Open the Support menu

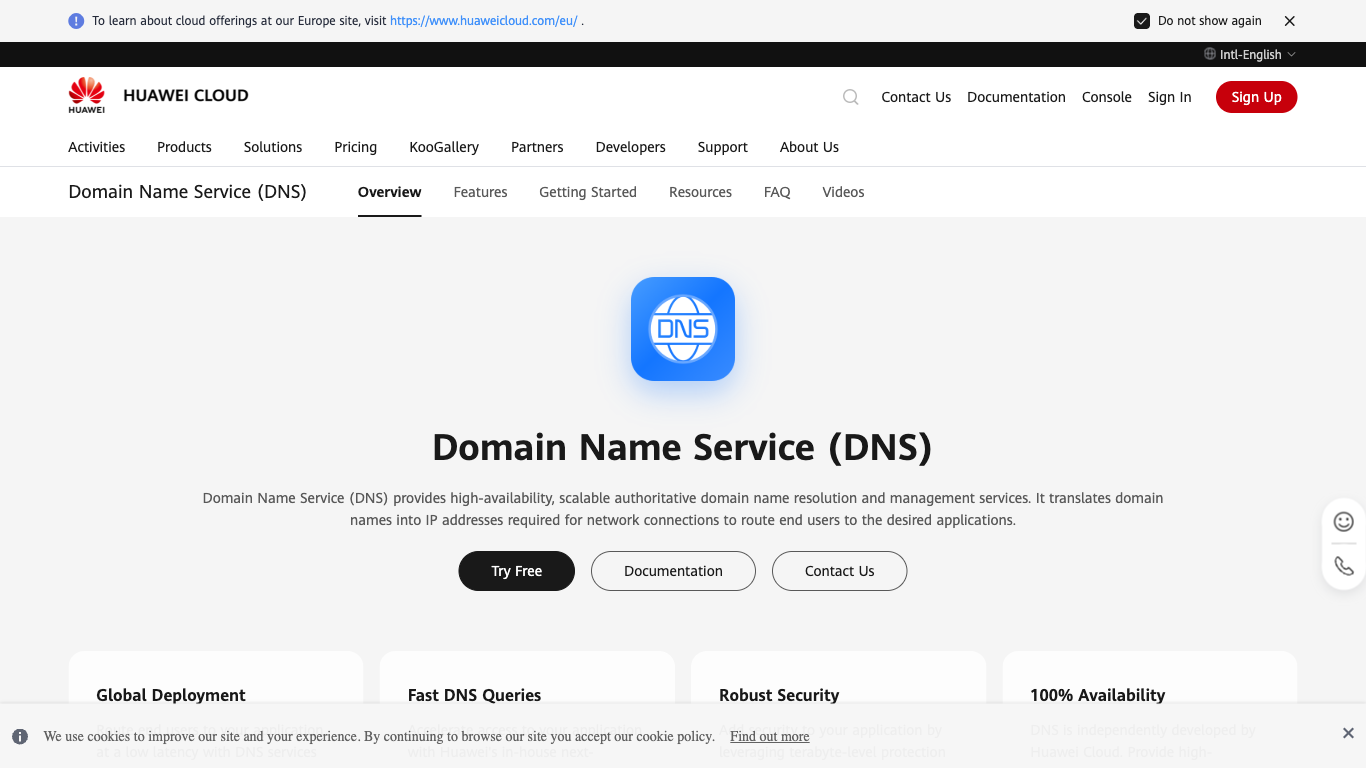(723, 147)
